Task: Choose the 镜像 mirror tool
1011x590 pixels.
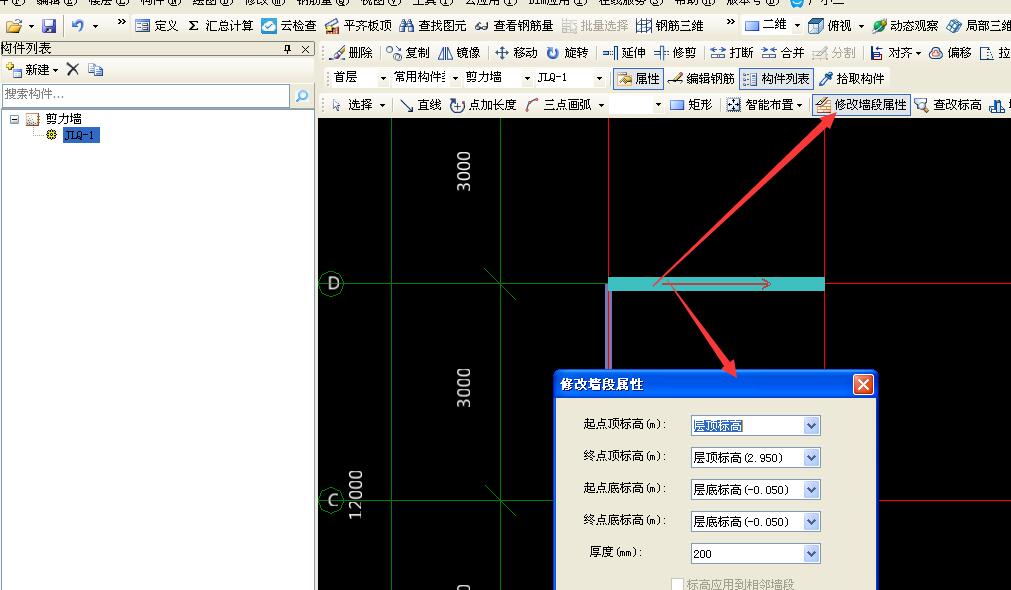Action: point(459,53)
